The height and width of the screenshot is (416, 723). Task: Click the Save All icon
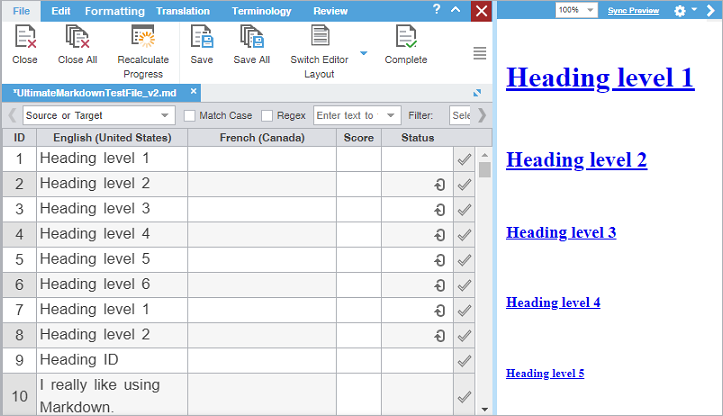click(251, 38)
